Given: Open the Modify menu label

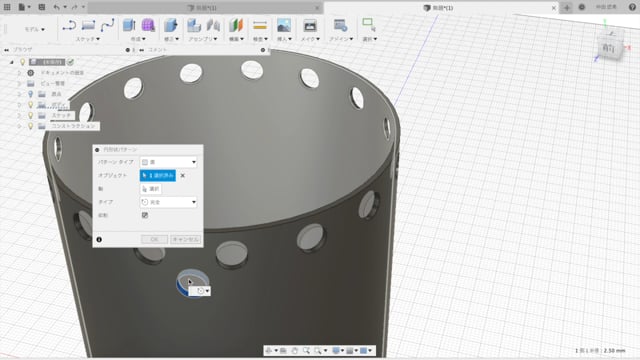Looking at the screenshot, I should pos(171,39).
